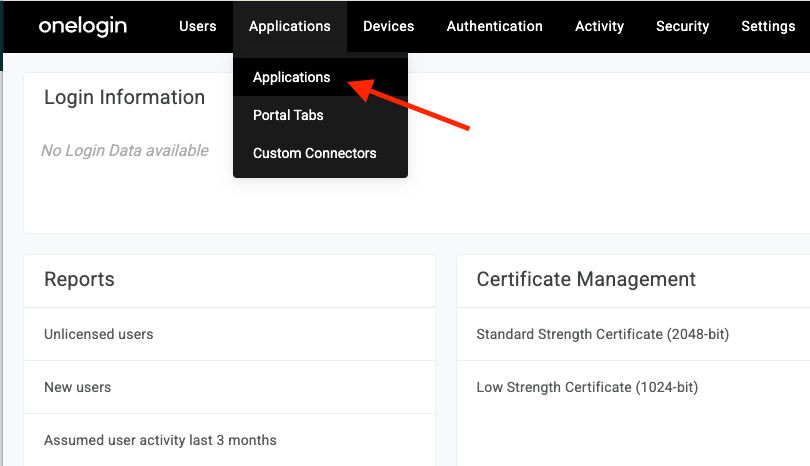Click the Login Information heading
This screenshot has height=466, width=810.
124,98
